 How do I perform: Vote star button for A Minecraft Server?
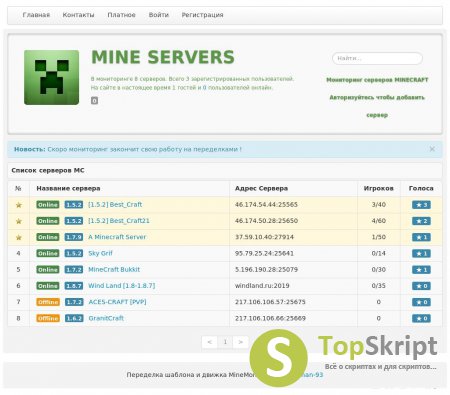(x=421, y=237)
